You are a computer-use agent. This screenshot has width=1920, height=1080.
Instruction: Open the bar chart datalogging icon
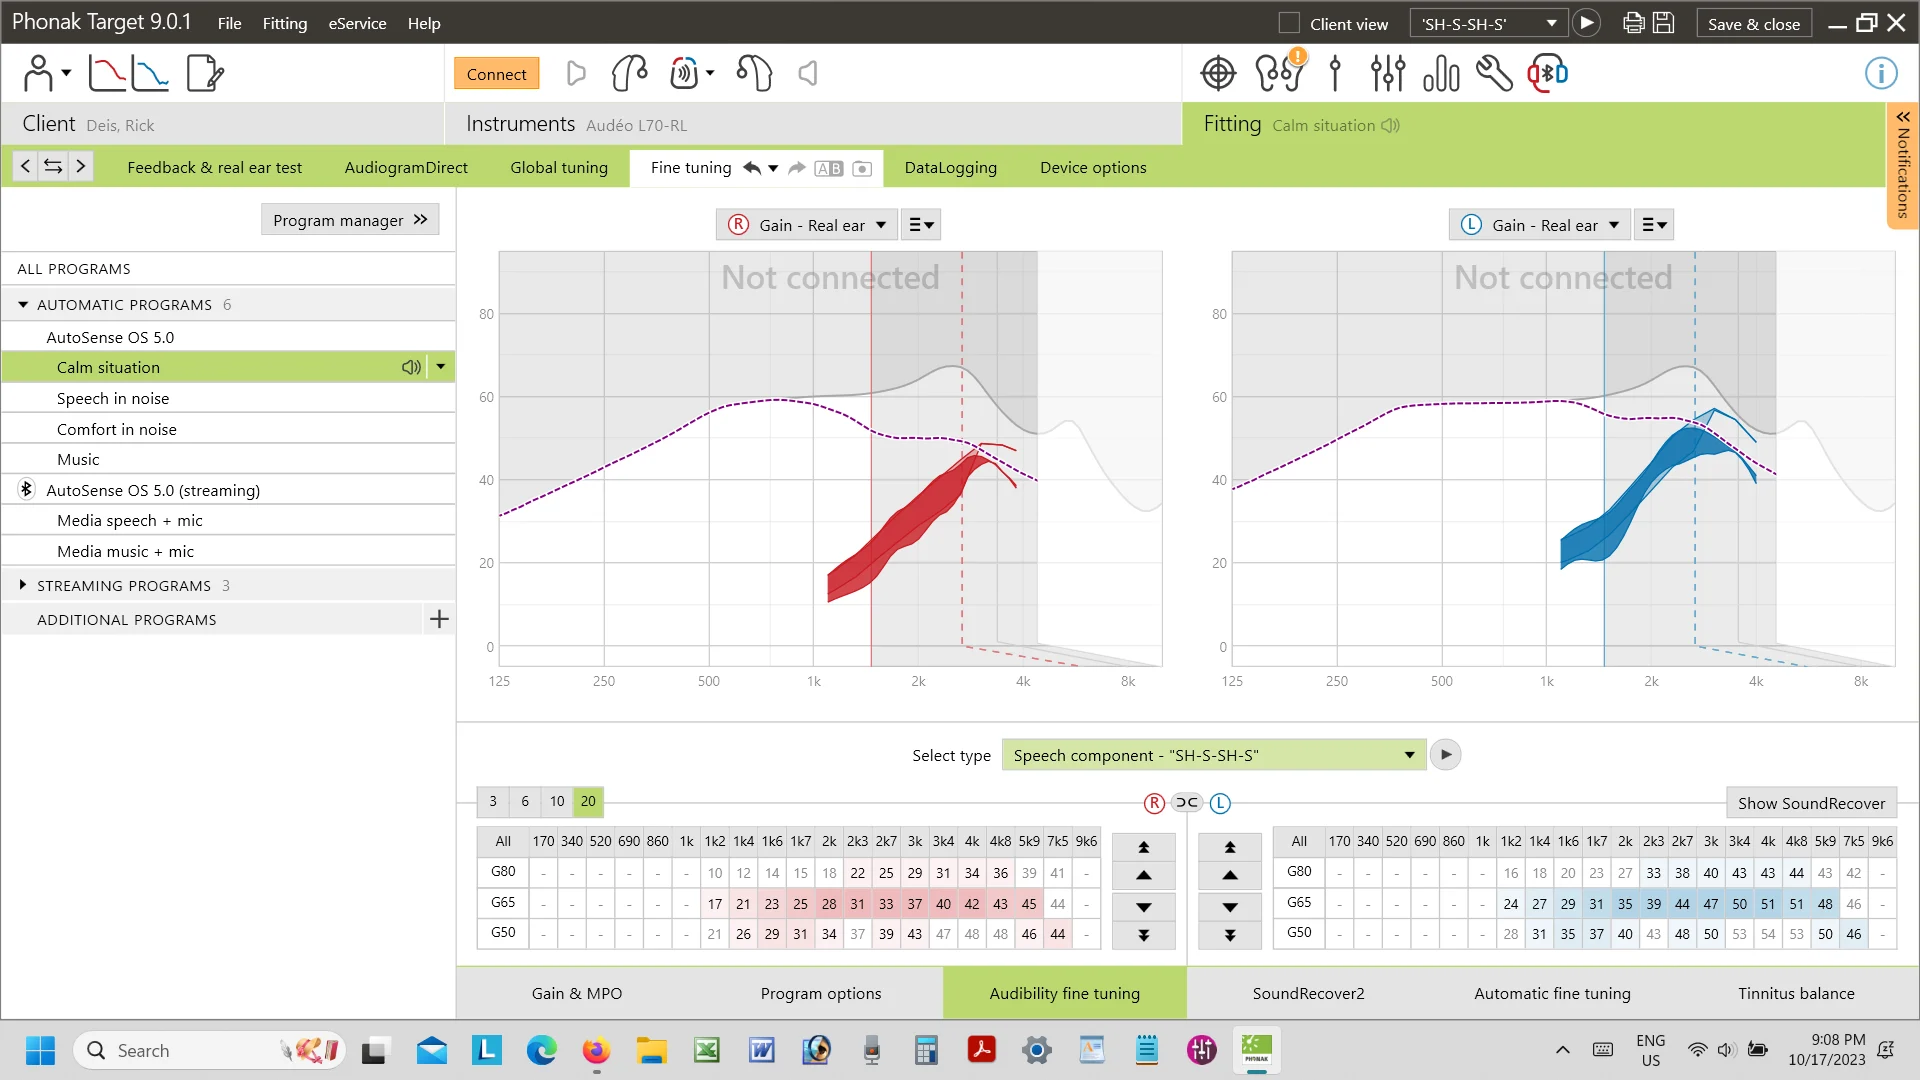pos(1441,73)
